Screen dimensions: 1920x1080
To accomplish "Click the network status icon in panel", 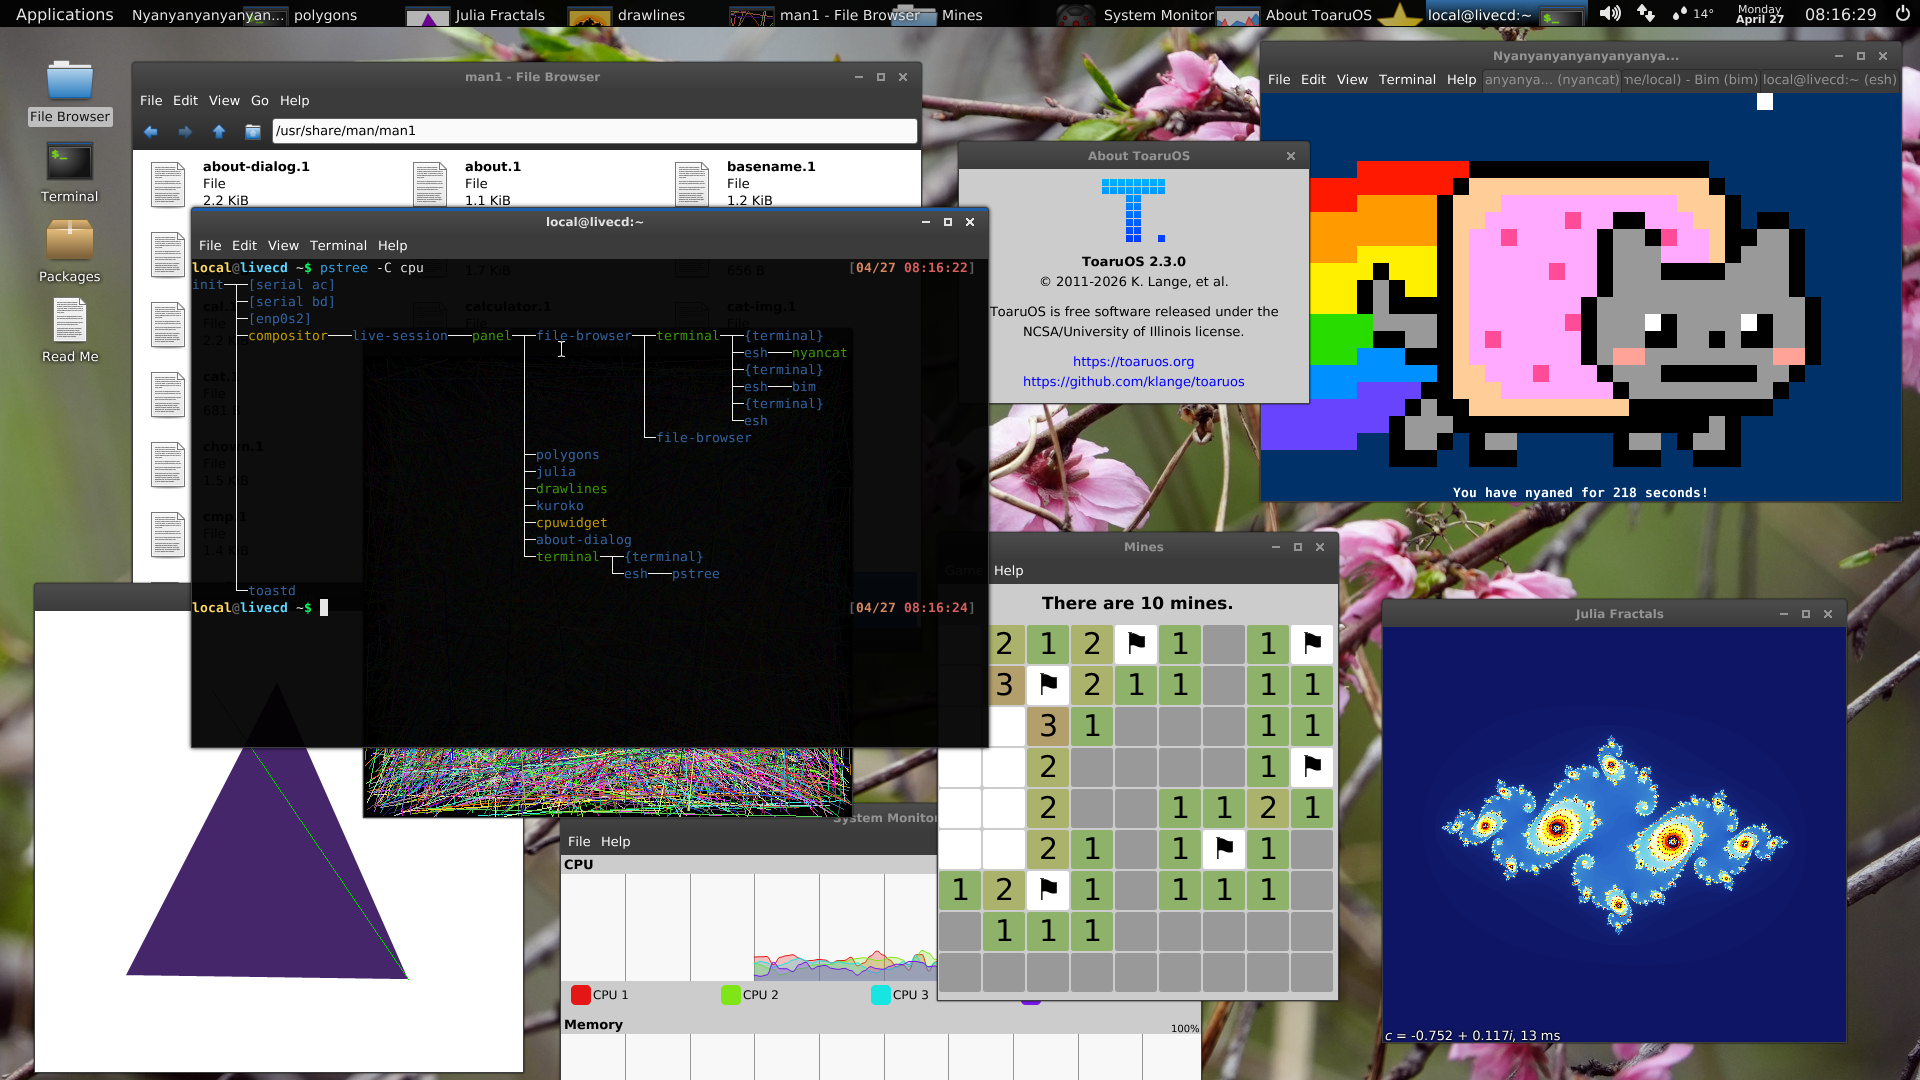I will point(1645,14).
